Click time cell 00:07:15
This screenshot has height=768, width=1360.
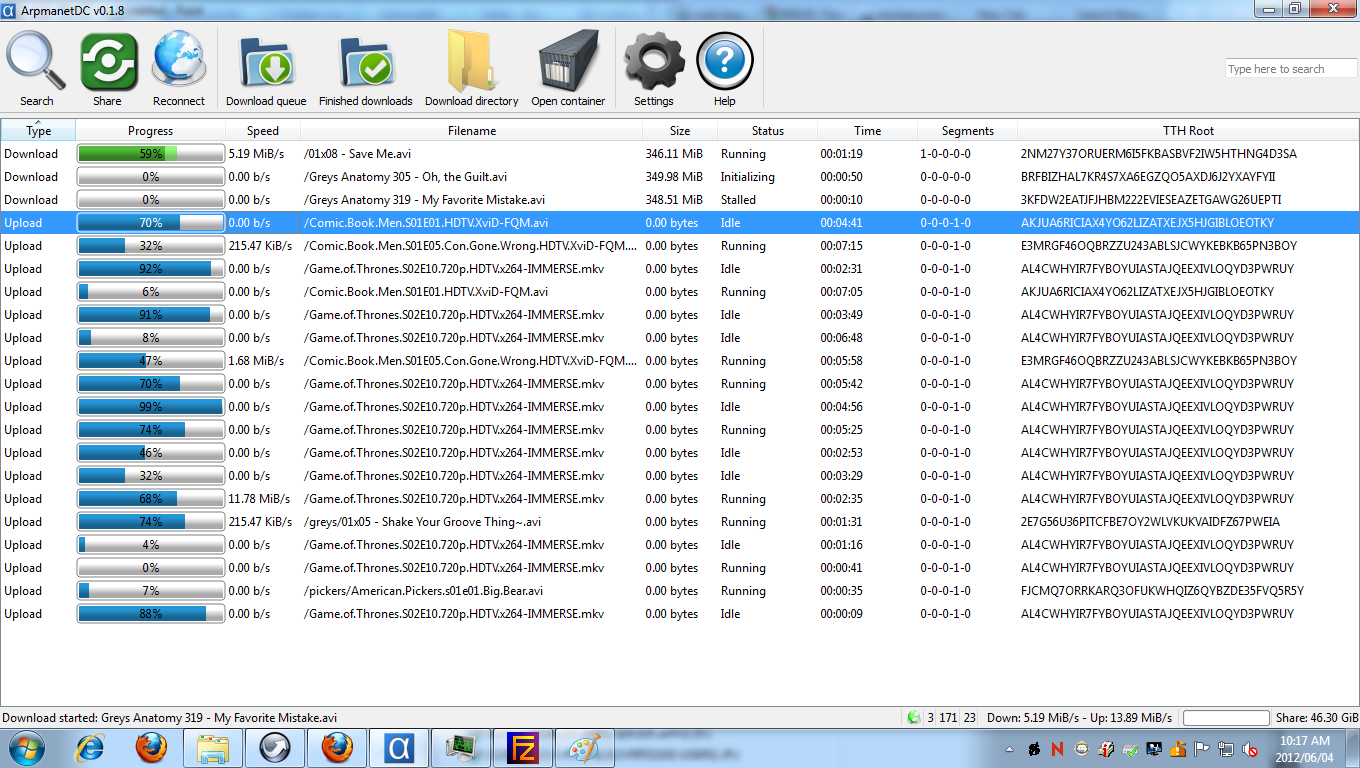841,246
